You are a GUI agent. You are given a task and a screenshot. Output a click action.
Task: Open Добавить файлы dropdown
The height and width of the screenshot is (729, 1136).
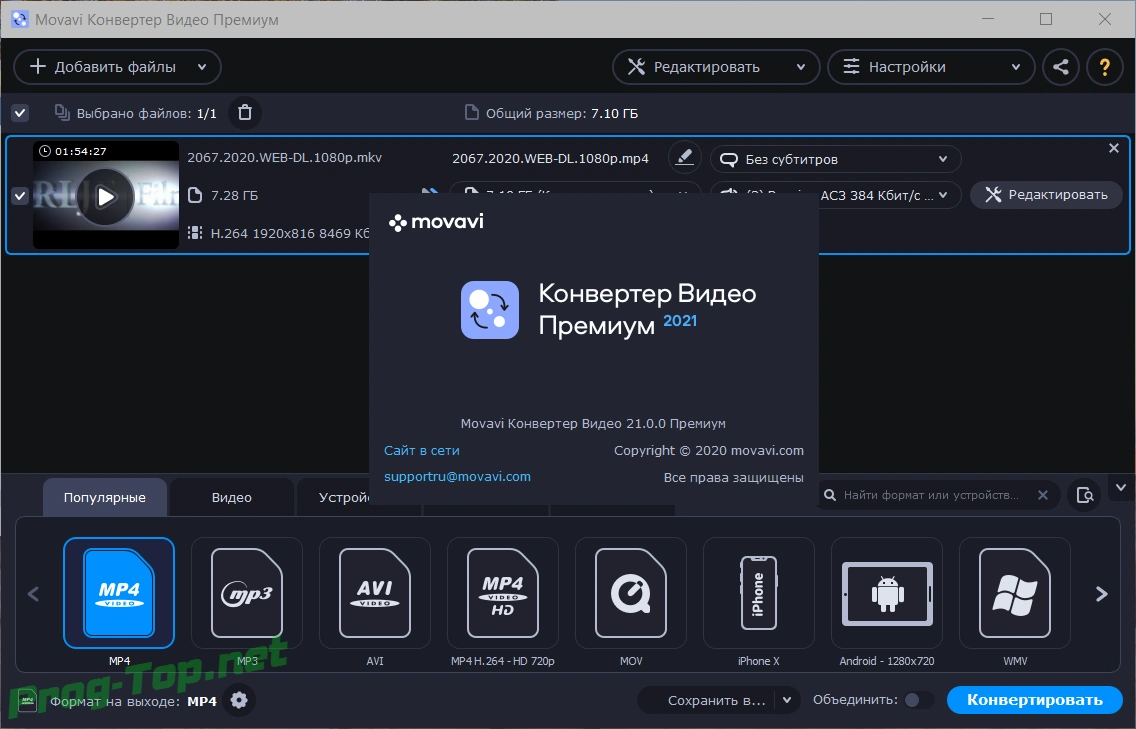202,67
